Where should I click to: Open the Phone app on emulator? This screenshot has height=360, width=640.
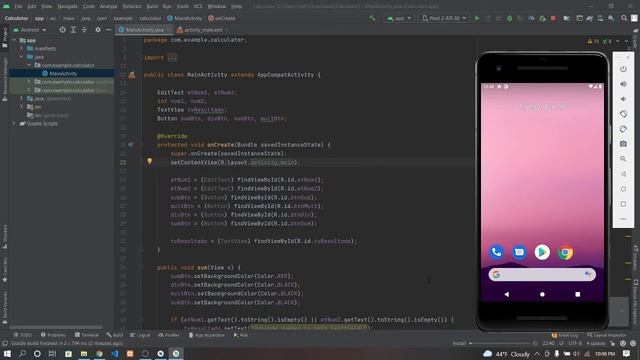(x=496, y=252)
